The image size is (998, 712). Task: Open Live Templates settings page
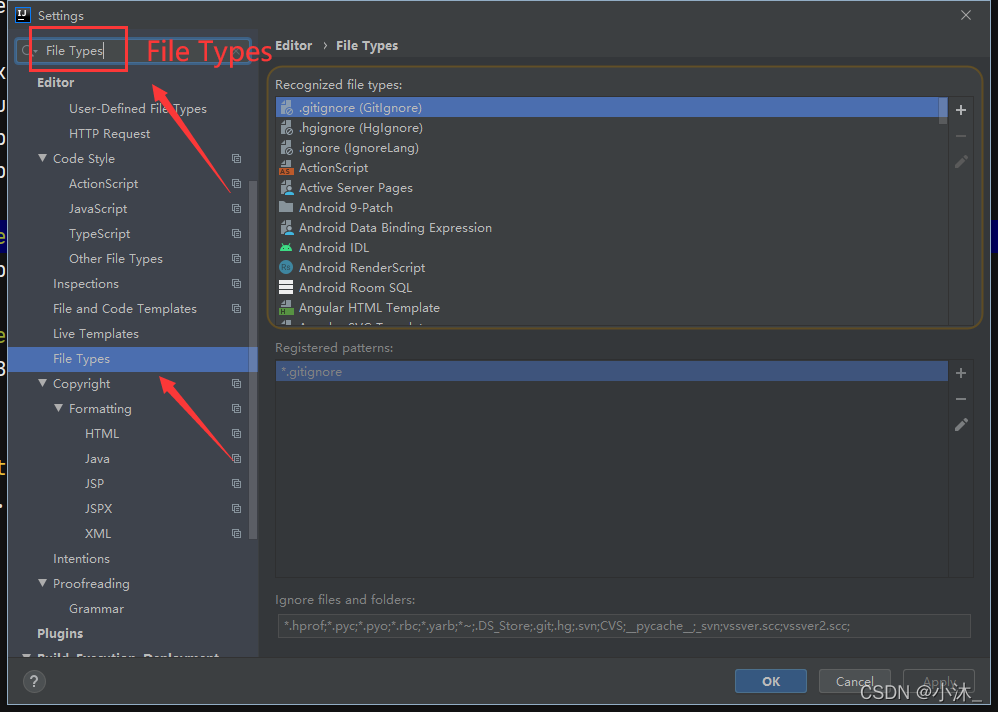pyautogui.click(x=95, y=333)
